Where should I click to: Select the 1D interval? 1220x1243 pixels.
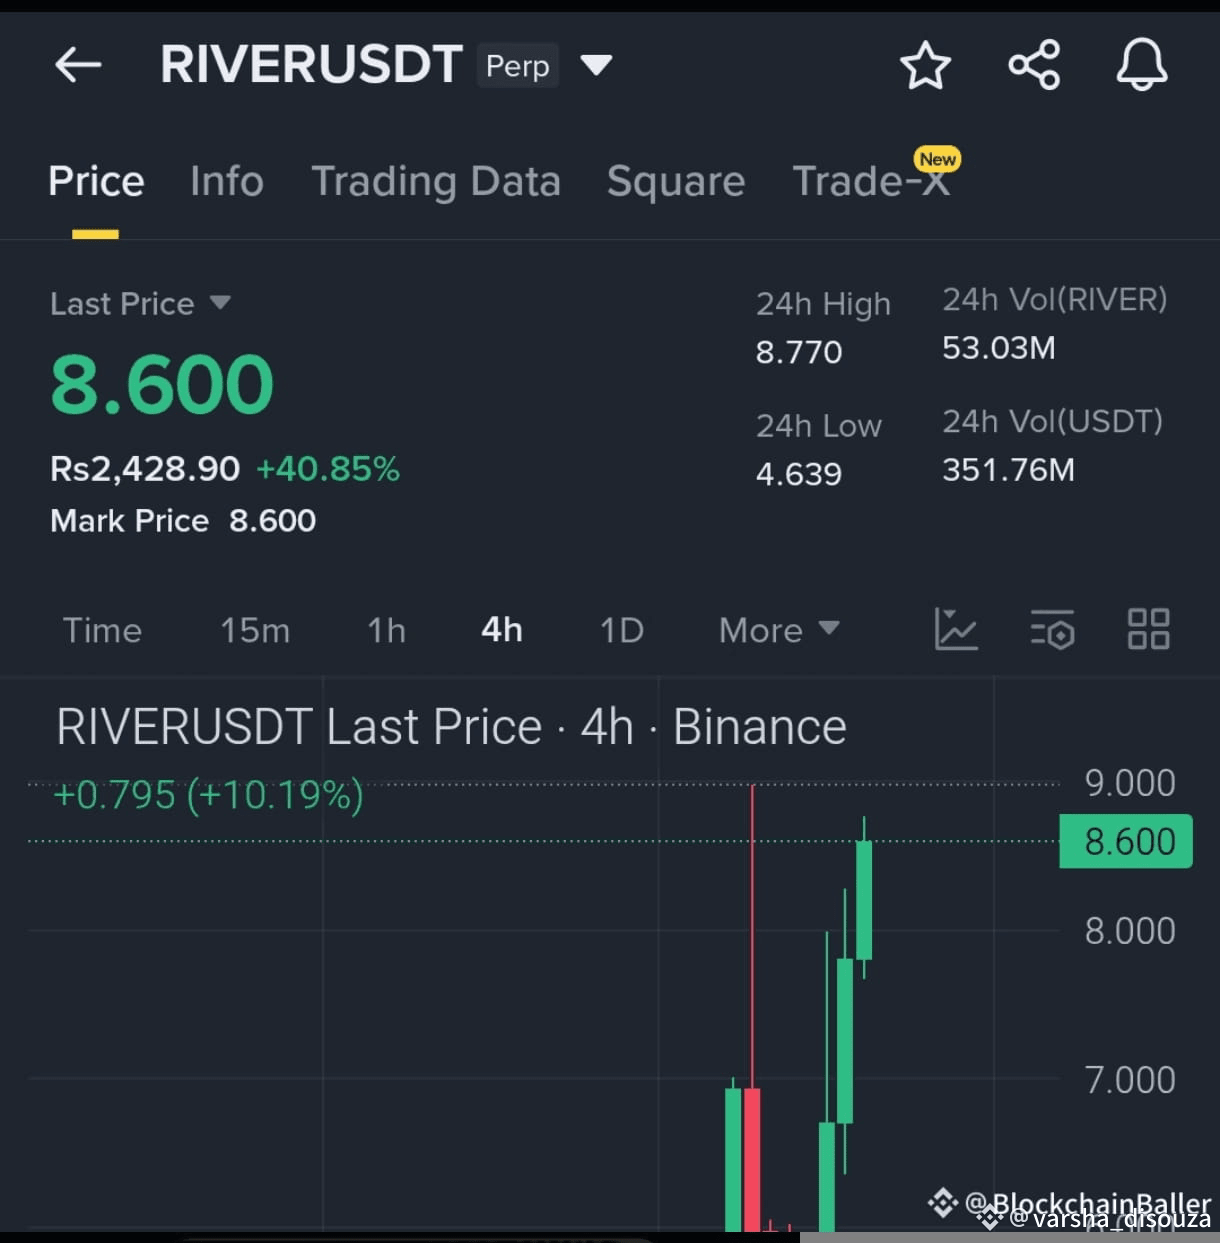(621, 630)
